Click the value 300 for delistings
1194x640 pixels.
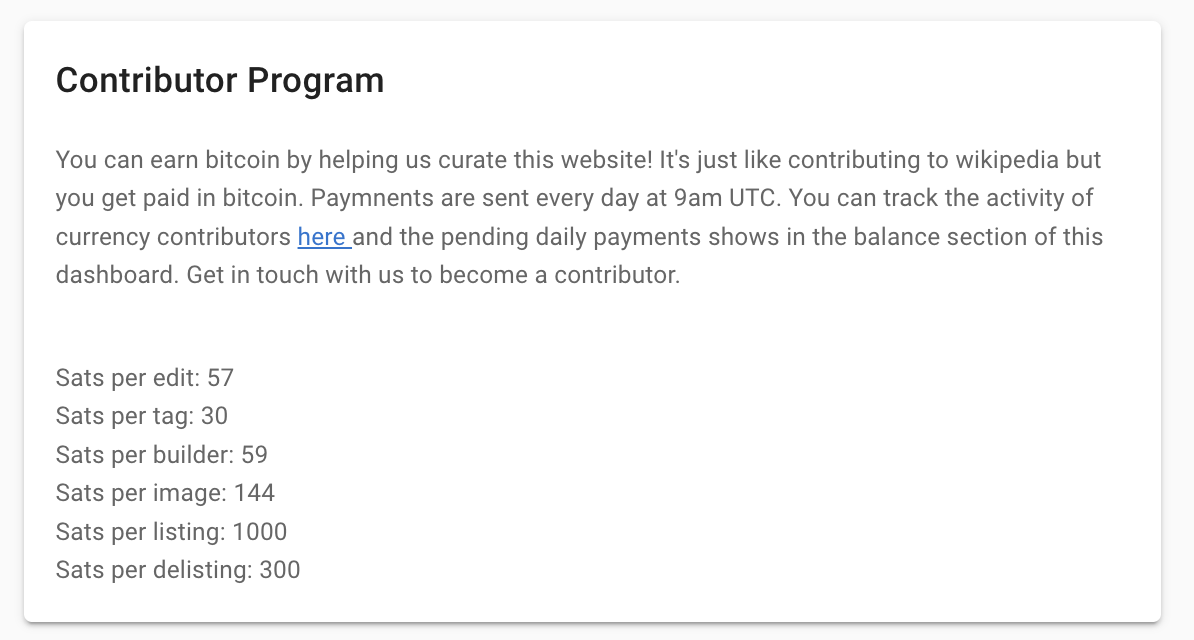point(280,570)
